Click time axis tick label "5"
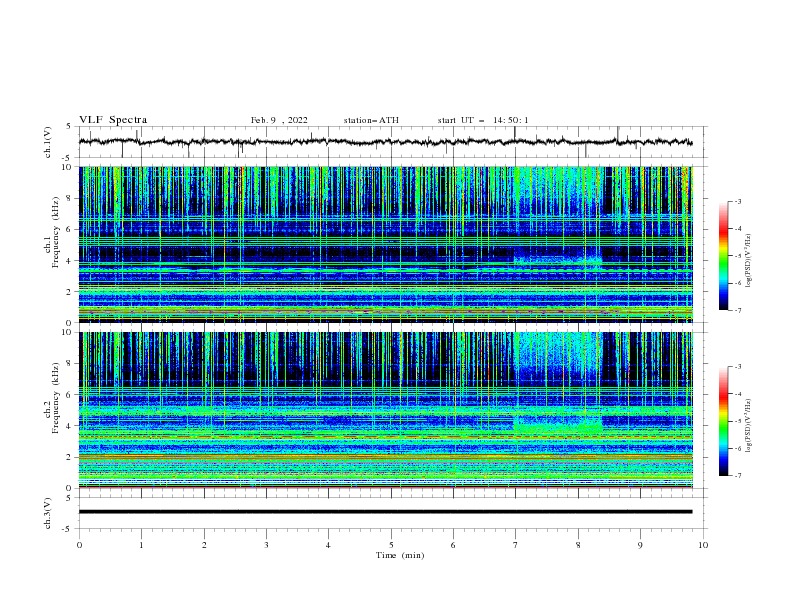This screenshot has height=612, width=792. coord(391,545)
